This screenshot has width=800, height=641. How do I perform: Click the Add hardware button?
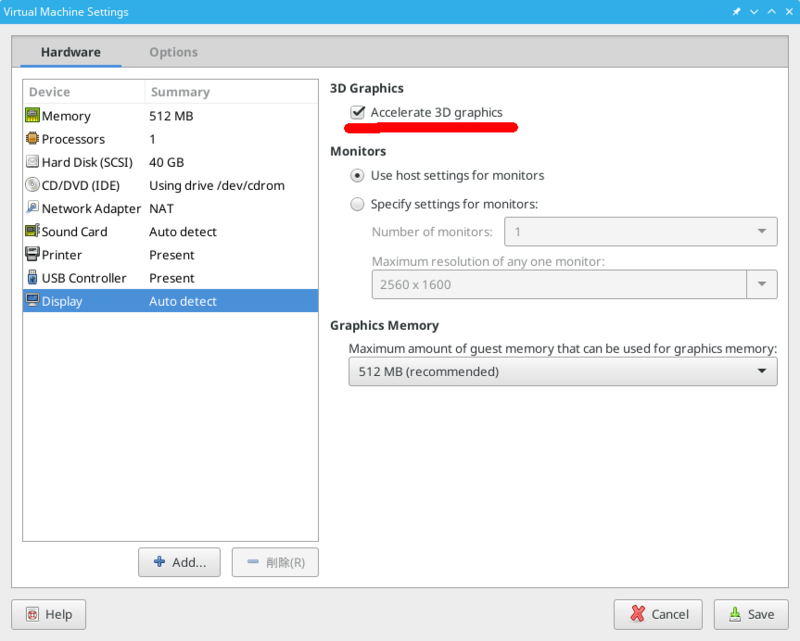click(x=179, y=562)
